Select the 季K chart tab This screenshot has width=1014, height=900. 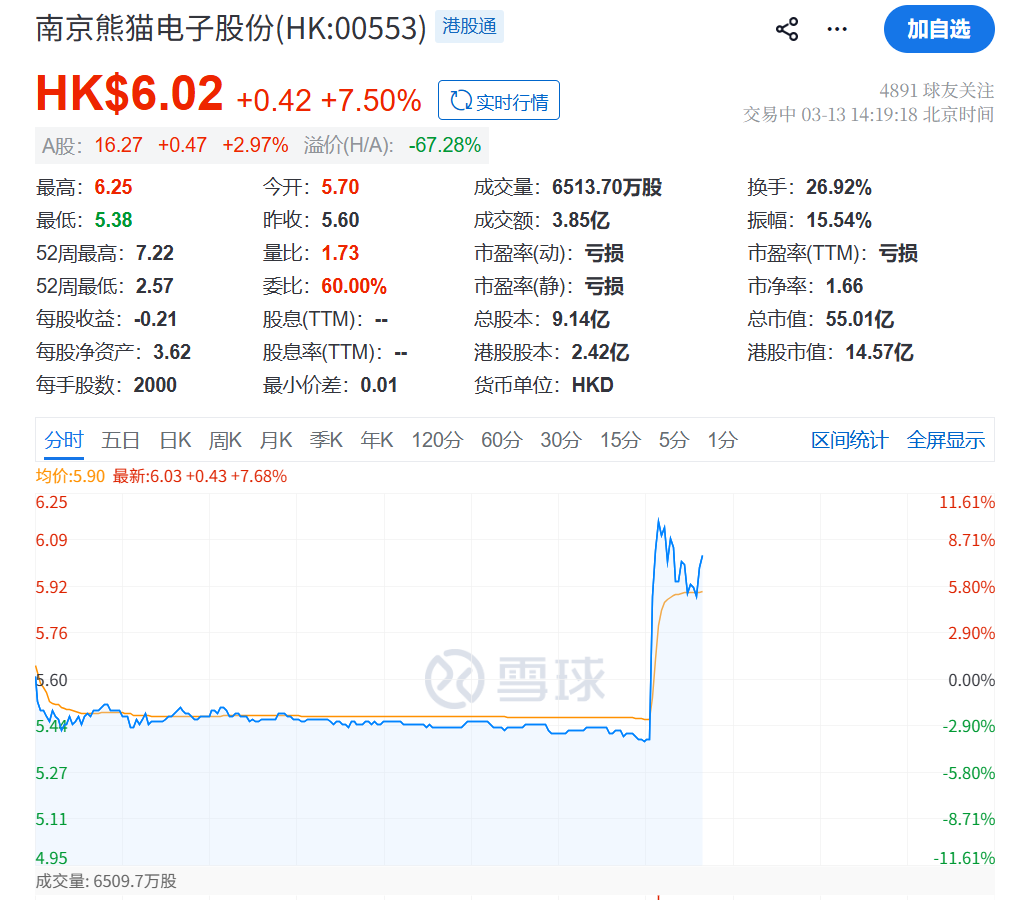pos(326,440)
